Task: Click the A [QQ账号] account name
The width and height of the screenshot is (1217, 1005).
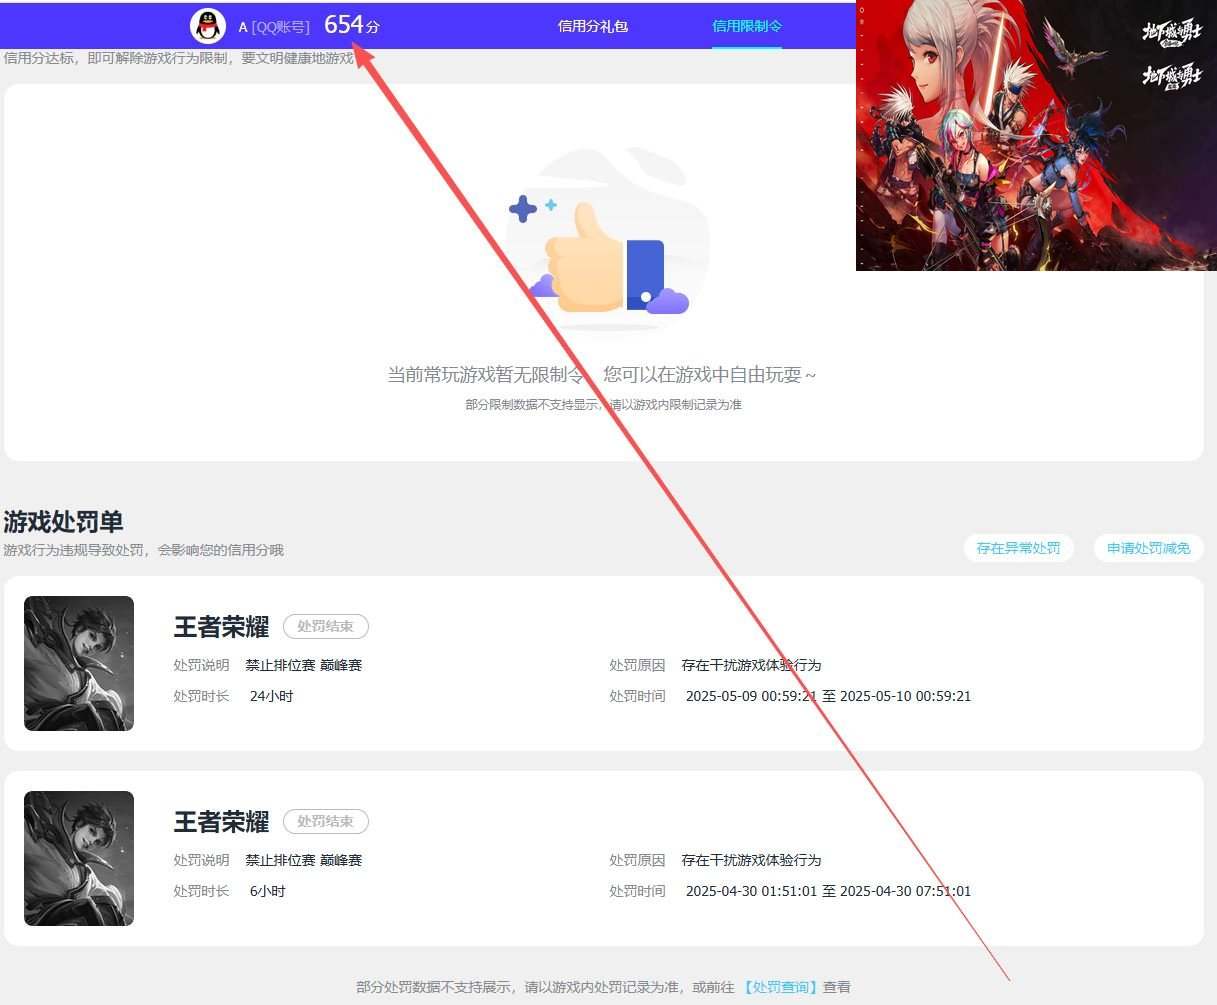Action: click(x=274, y=27)
